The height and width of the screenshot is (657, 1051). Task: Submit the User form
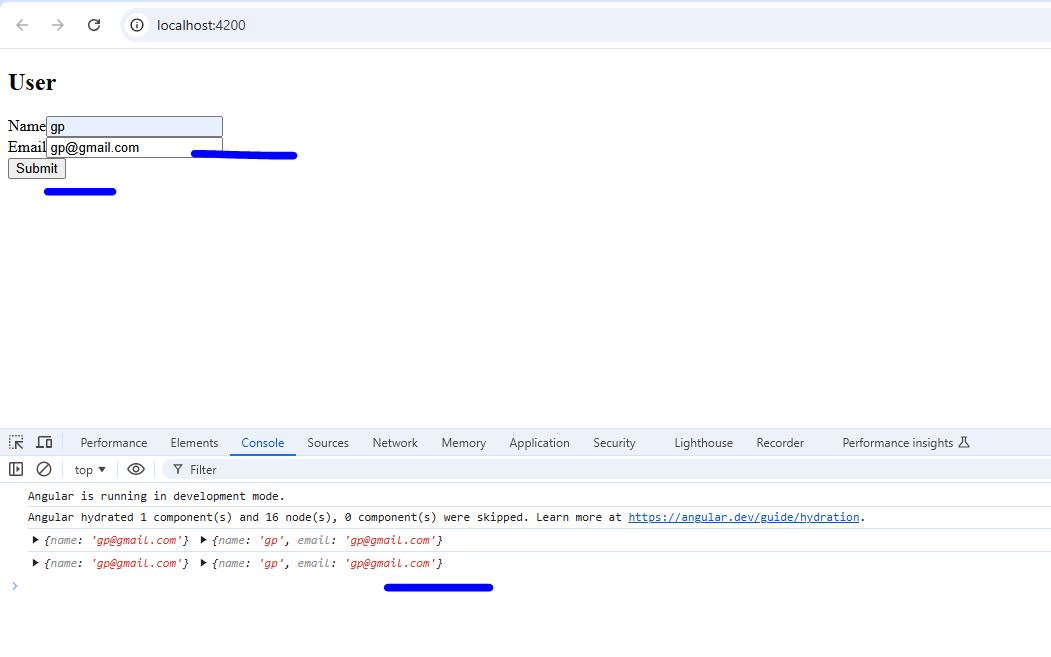click(x=37, y=168)
